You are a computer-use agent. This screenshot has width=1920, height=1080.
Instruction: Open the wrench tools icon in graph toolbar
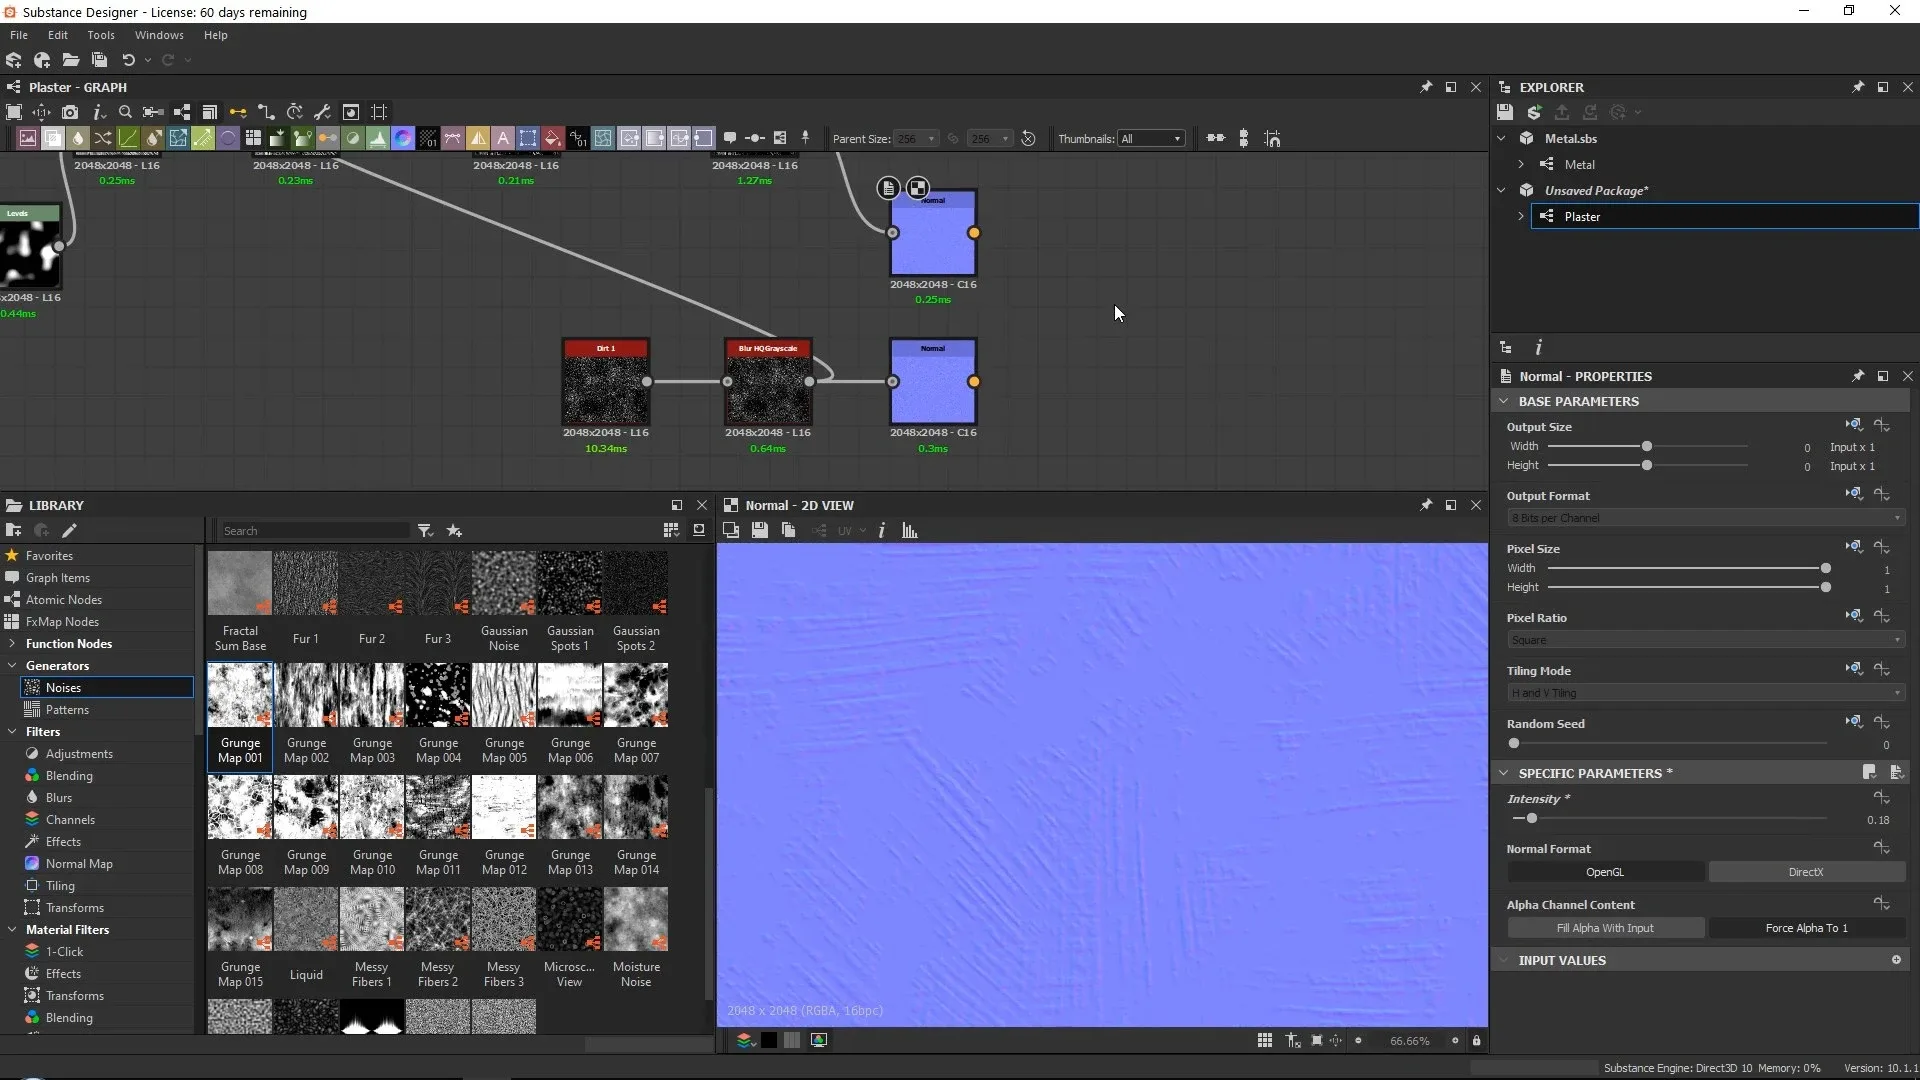[322, 112]
